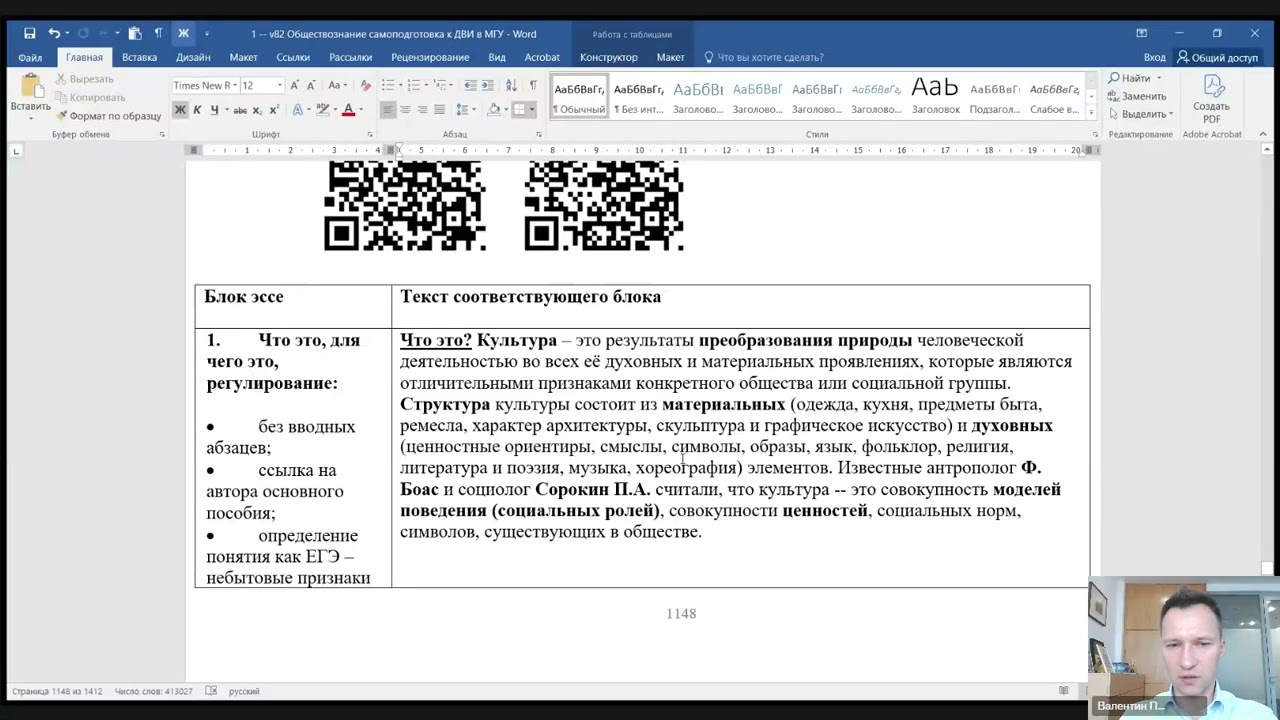This screenshot has width=1280, height=720.
Task: Open the Шрифт dialog launcher
Action: (x=369, y=134)
